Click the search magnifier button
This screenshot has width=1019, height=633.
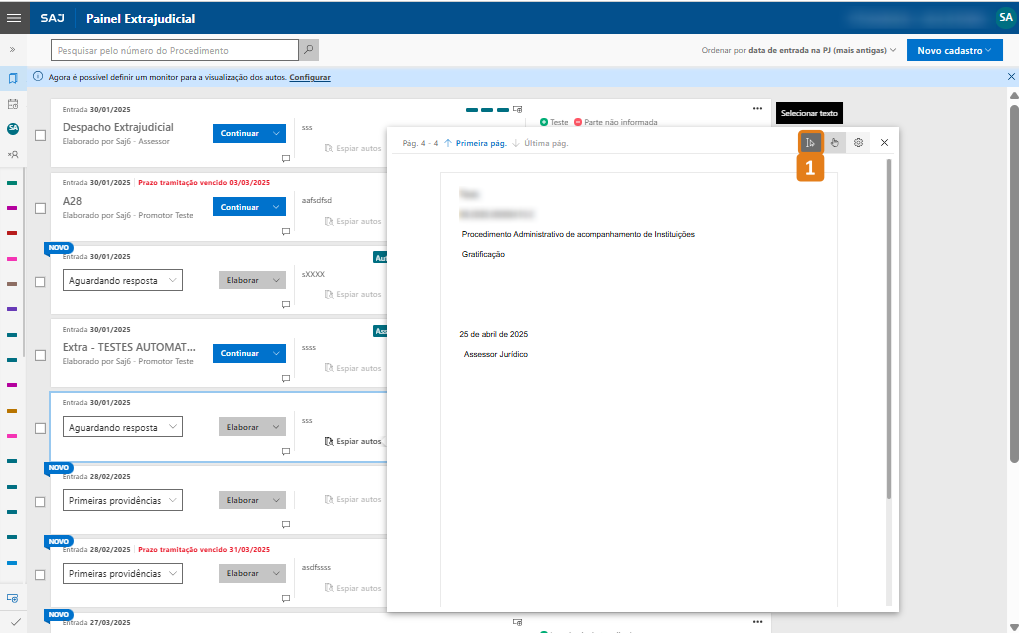point(309,50)
